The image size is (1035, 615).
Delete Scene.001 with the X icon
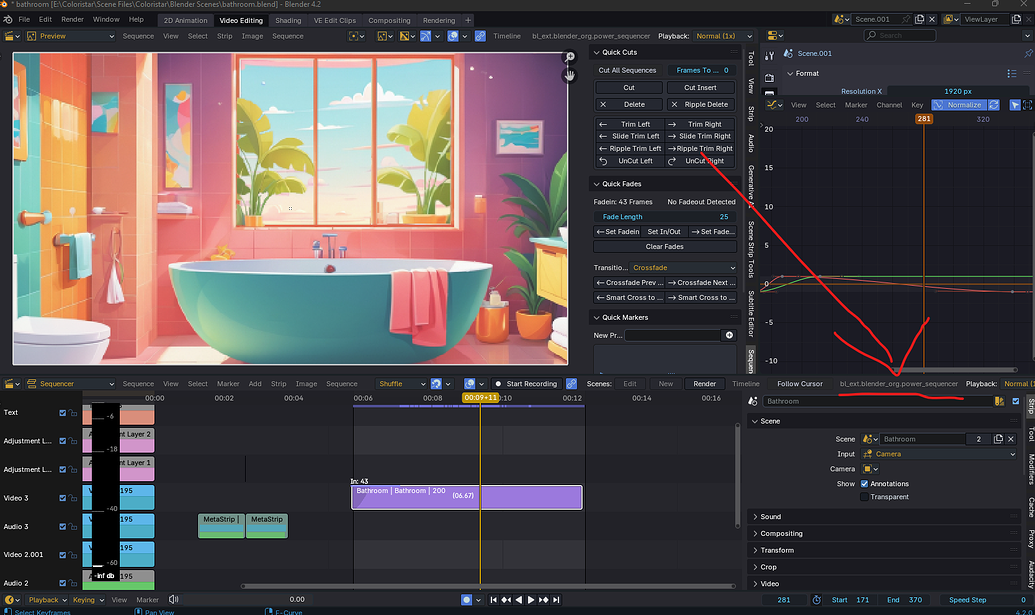click(932, 19)
